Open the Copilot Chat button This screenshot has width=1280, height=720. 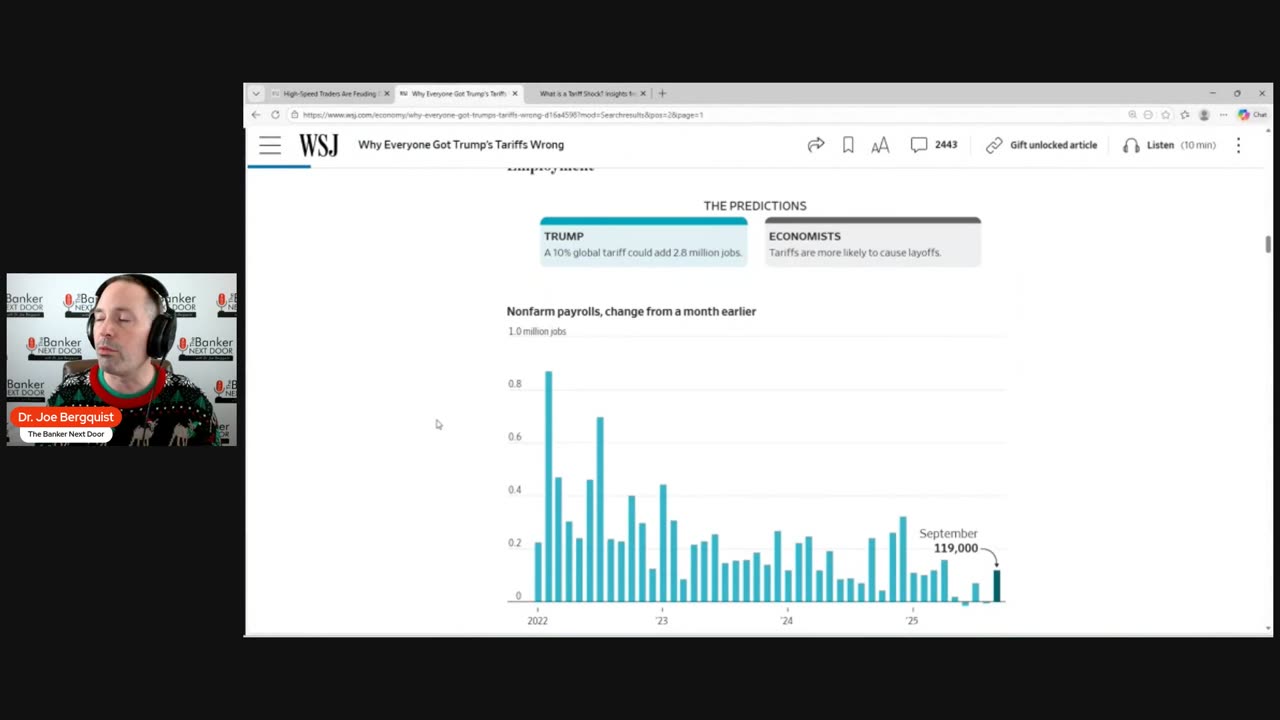[x=1252, y=115]
